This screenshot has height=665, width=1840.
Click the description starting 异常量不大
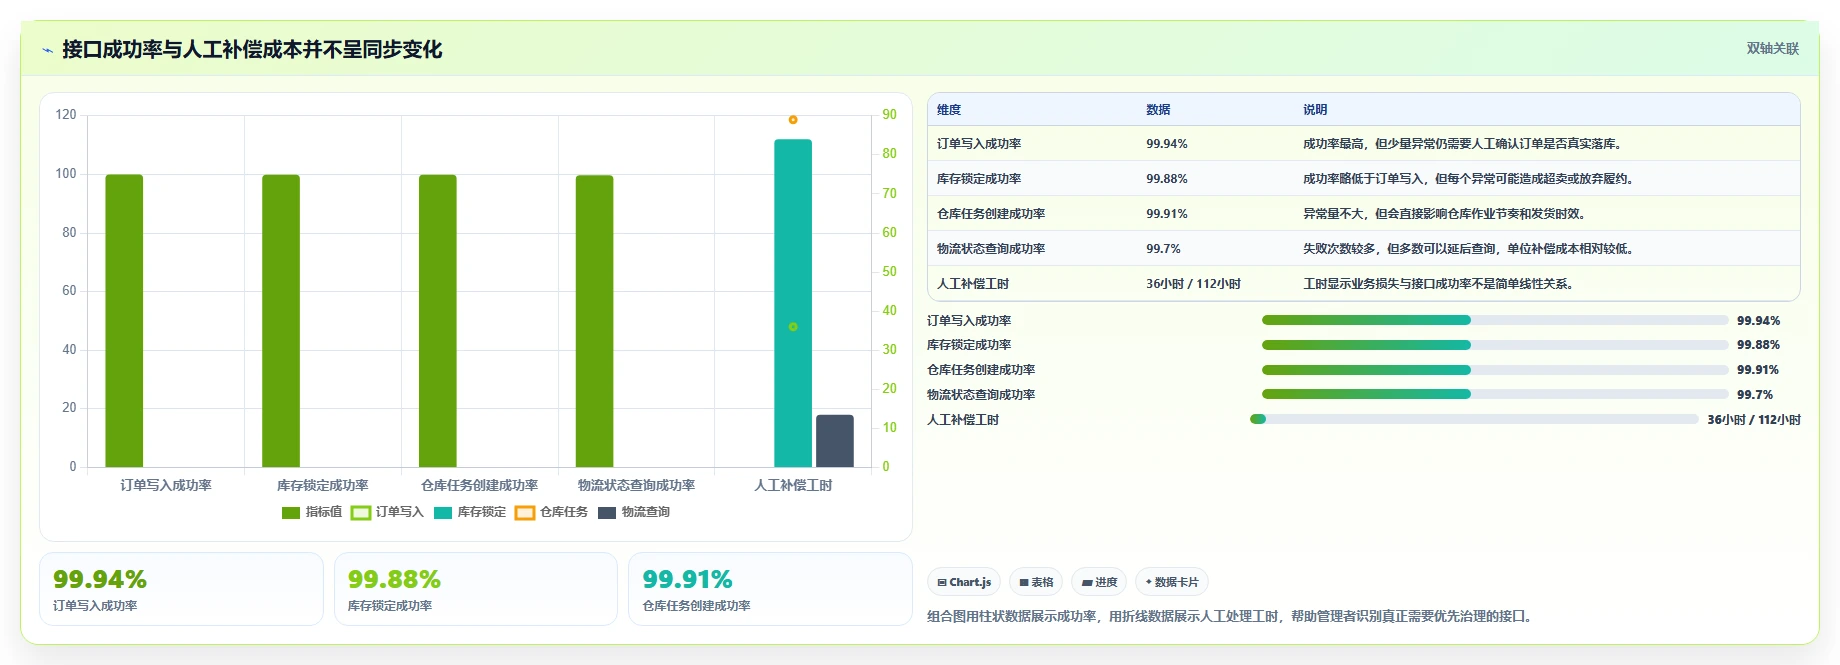1446,214
